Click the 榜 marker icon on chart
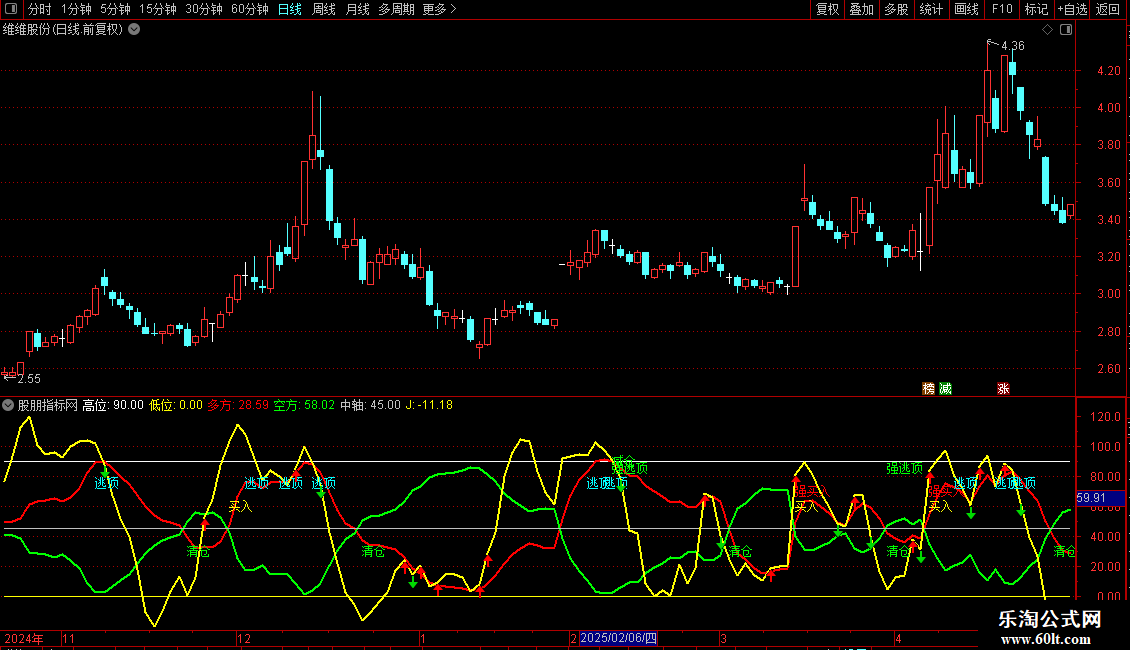The height and width of the screenshot is (650, 1130). coord(929,388)
